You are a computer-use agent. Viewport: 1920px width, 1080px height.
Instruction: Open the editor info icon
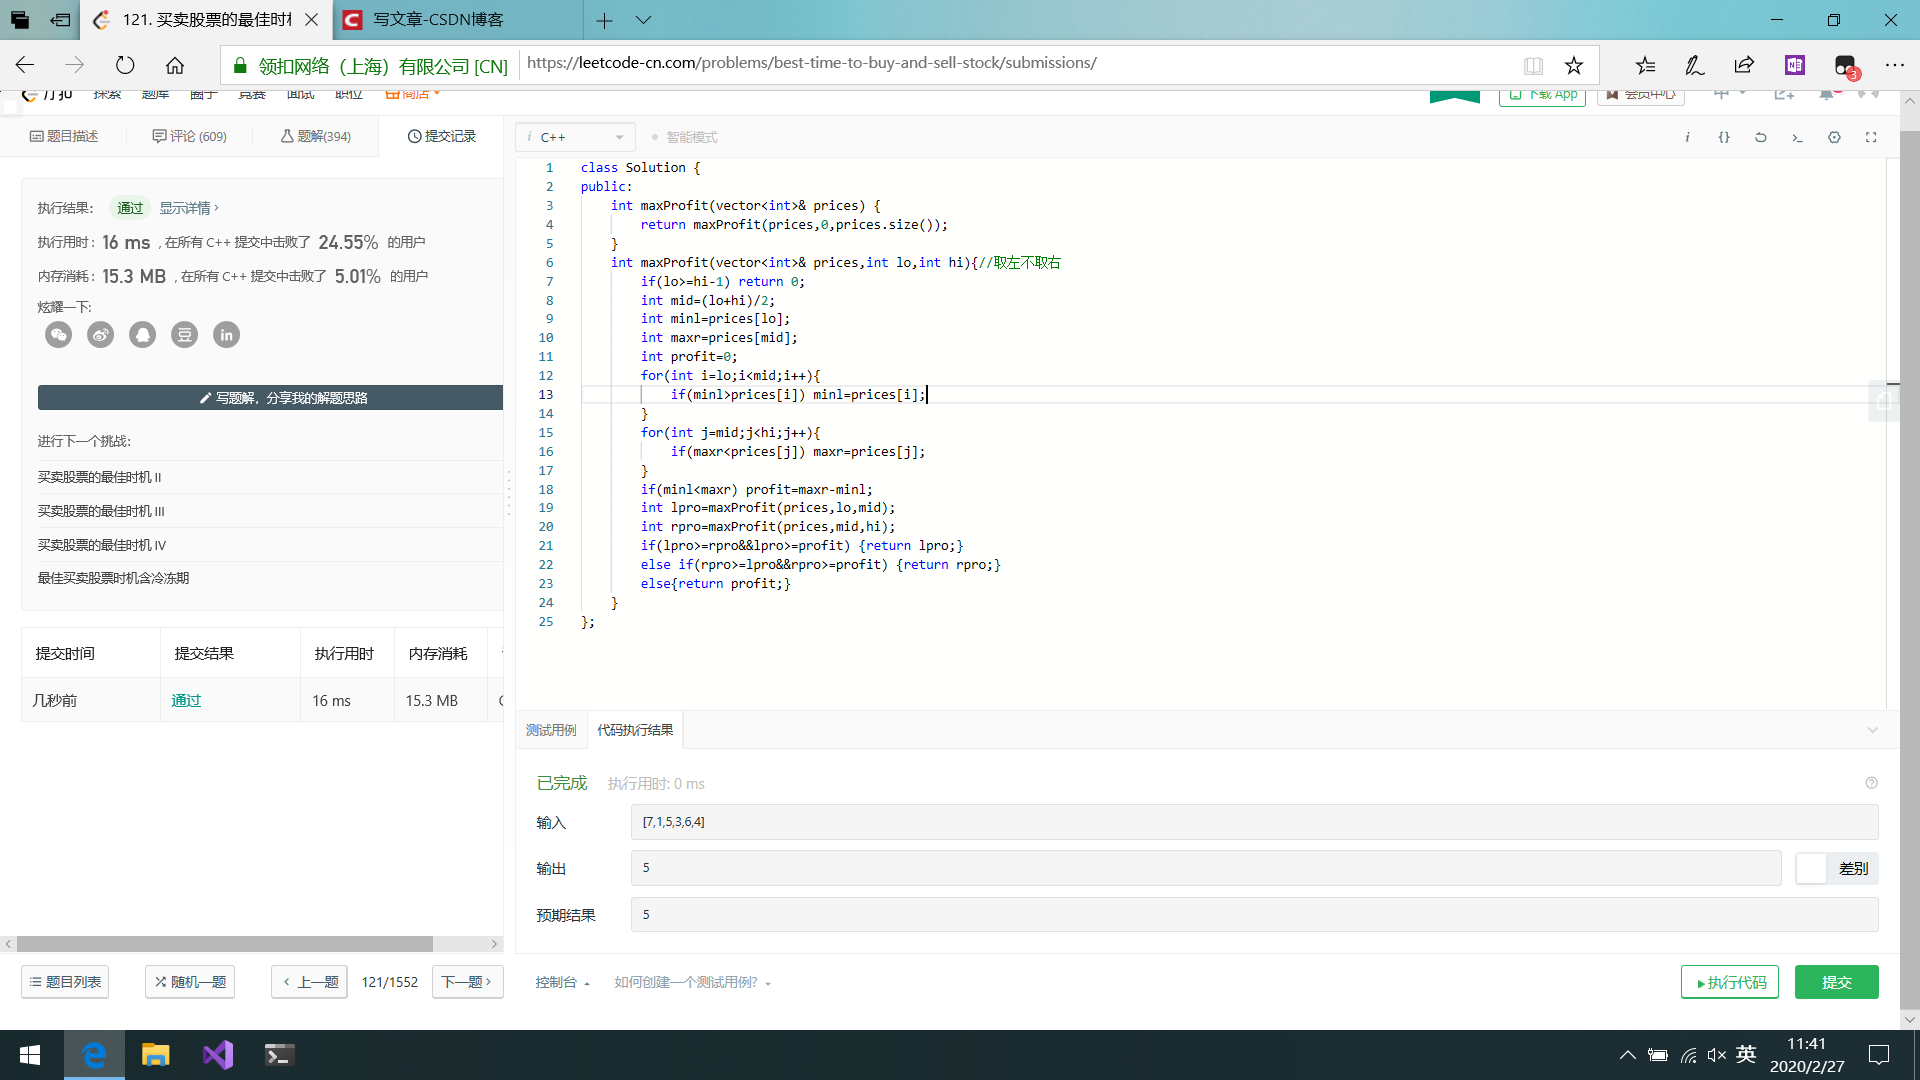1687,137
